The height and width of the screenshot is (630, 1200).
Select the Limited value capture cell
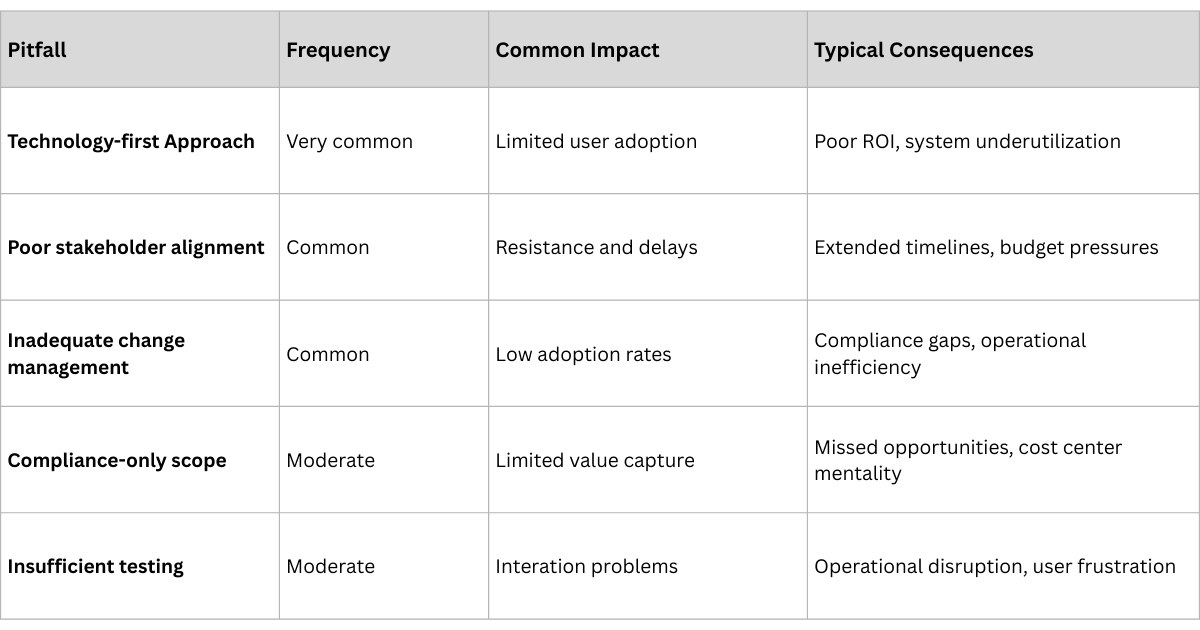click(x=594, y=460)
